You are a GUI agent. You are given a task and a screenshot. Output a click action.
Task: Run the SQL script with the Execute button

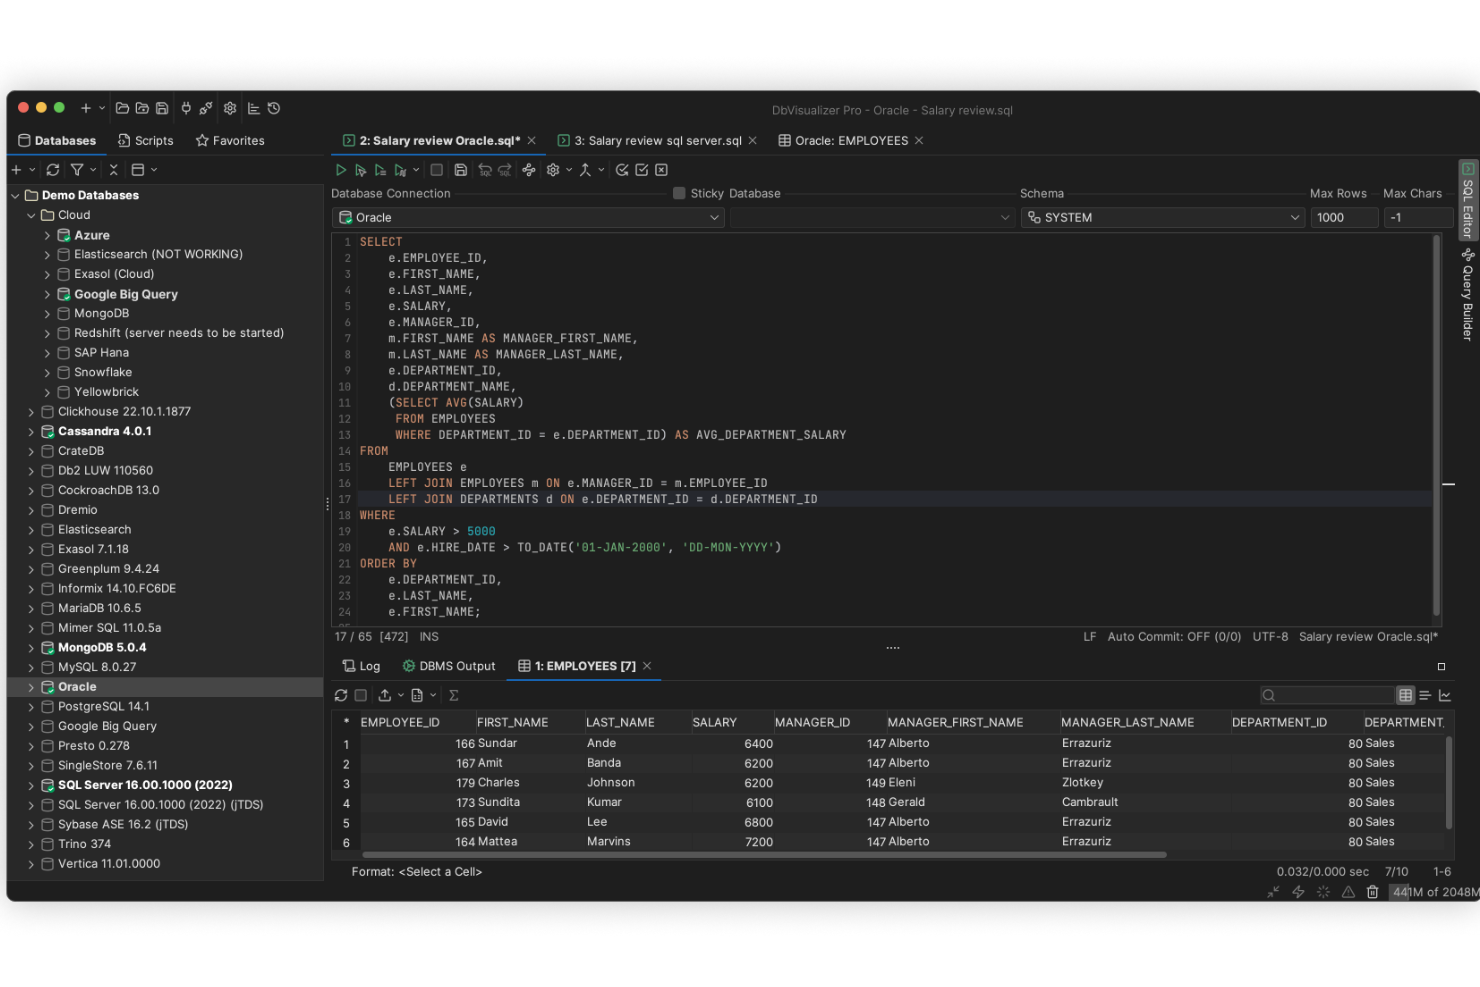[x=341, y=169]
